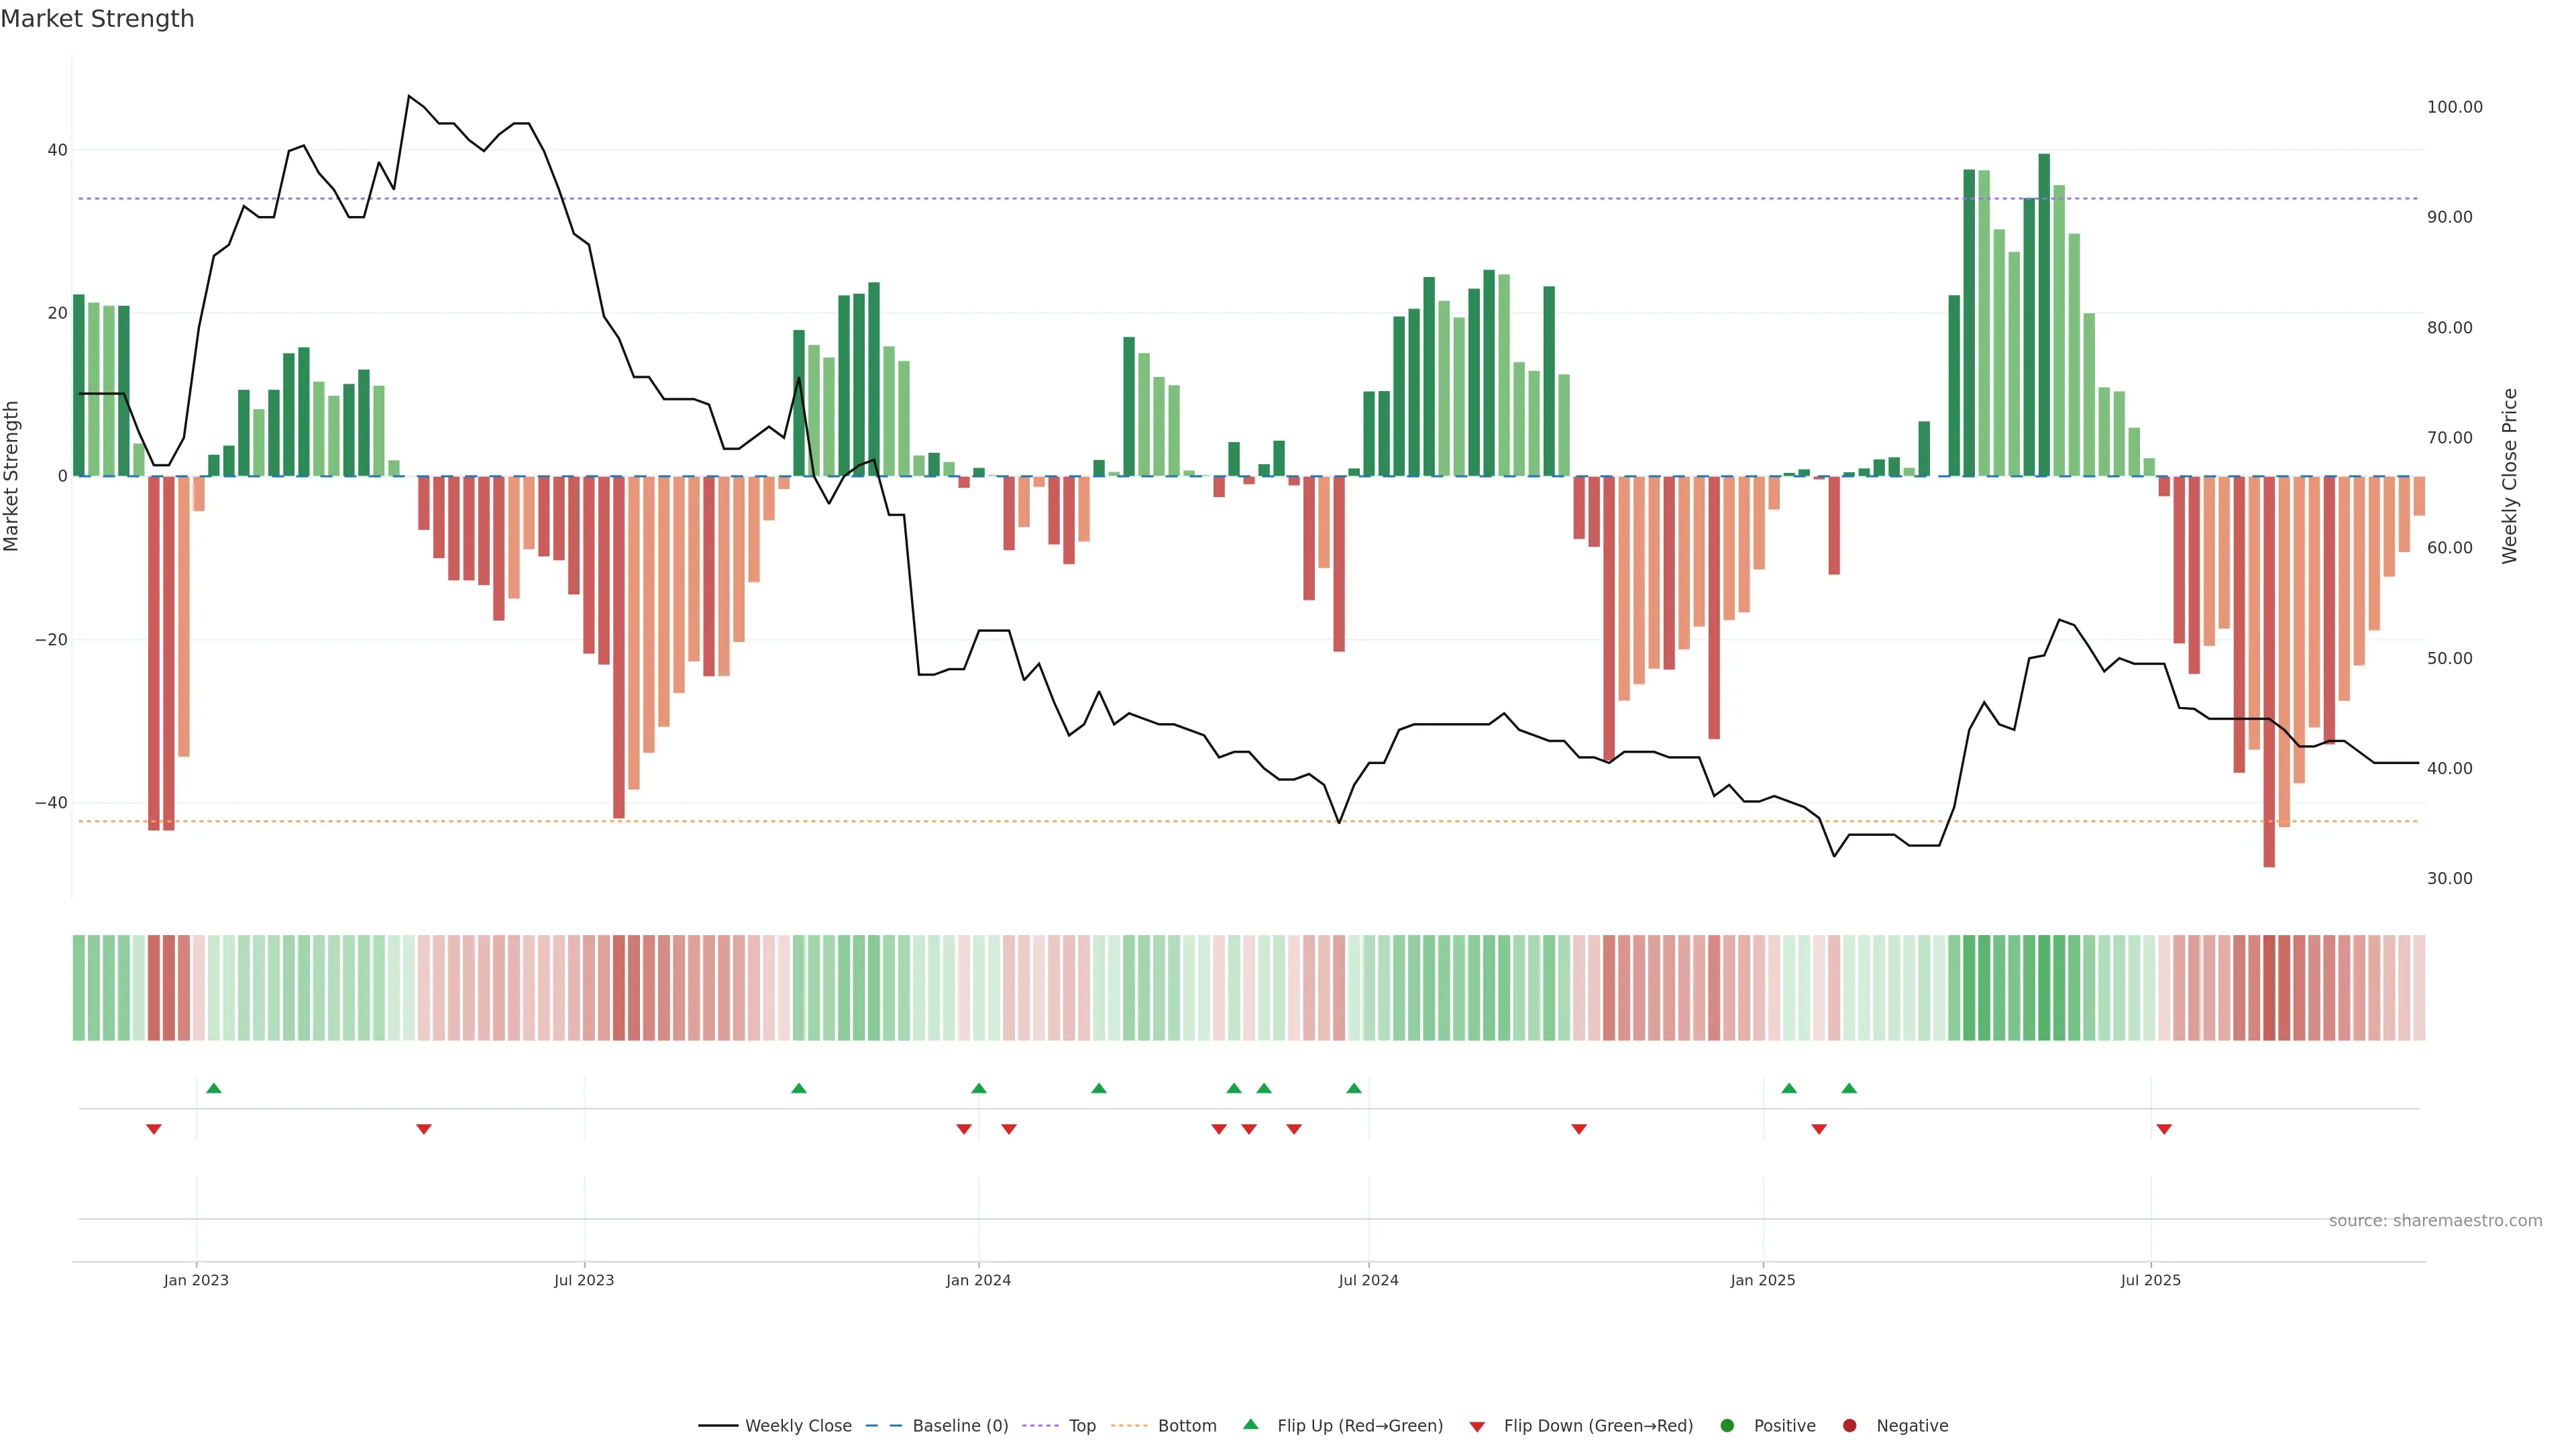2576x1449 pixels.
Task: Click the Jul 2024 x-axis label
Action: [x=1368, y=1280]
